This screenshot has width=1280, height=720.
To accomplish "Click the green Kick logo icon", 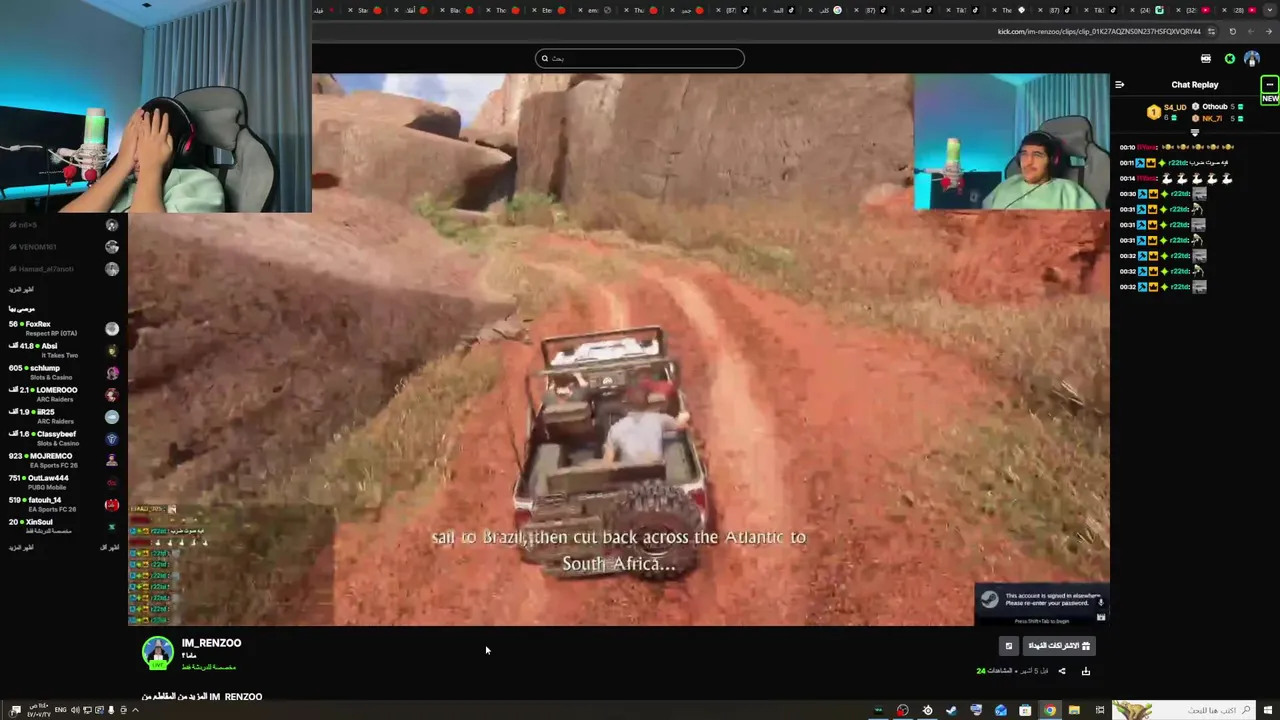I will pos(1230,59).
